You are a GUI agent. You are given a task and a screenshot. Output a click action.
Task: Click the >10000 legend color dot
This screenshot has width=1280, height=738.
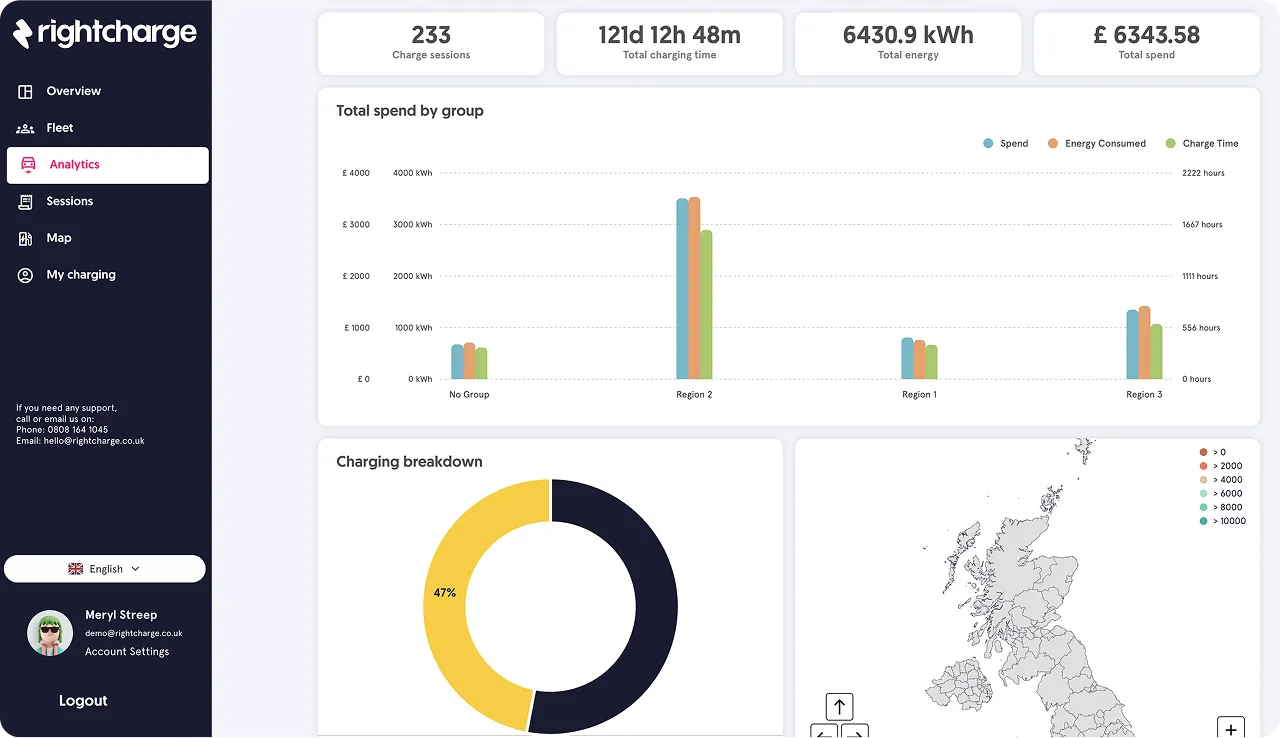point(1203,521)
